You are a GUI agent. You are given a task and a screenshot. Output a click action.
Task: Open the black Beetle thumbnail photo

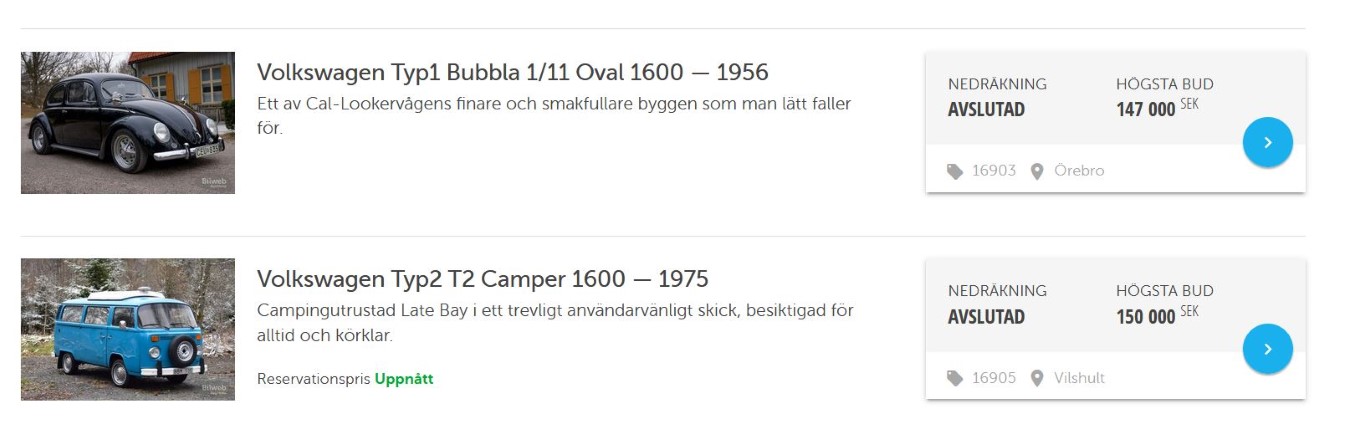pyautogui.click(x=128, y=123)
